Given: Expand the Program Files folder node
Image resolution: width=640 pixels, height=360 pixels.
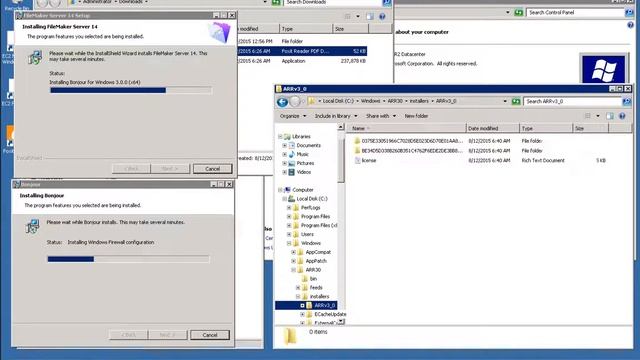Looking at the screenshot, I should click(289, 217).
